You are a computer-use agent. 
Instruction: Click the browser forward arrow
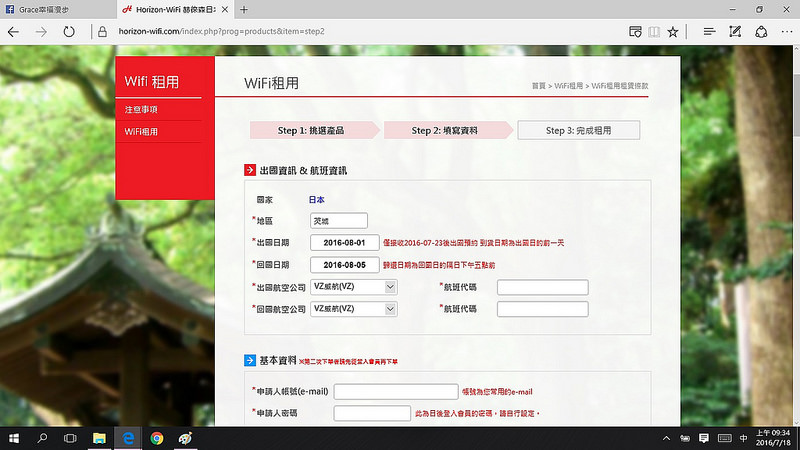(41, 32)
